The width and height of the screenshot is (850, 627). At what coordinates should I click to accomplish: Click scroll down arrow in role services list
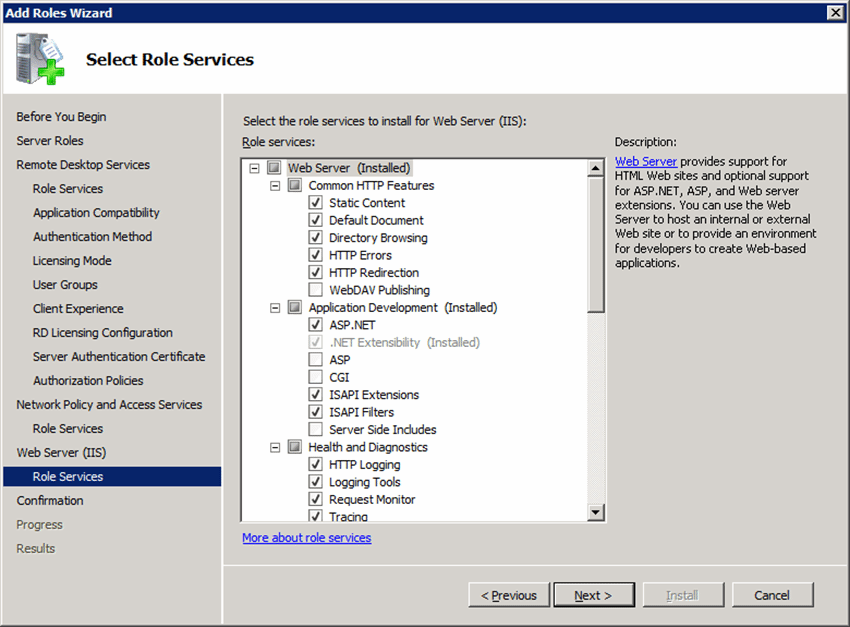pyautogui.click(x=596, y=512)
